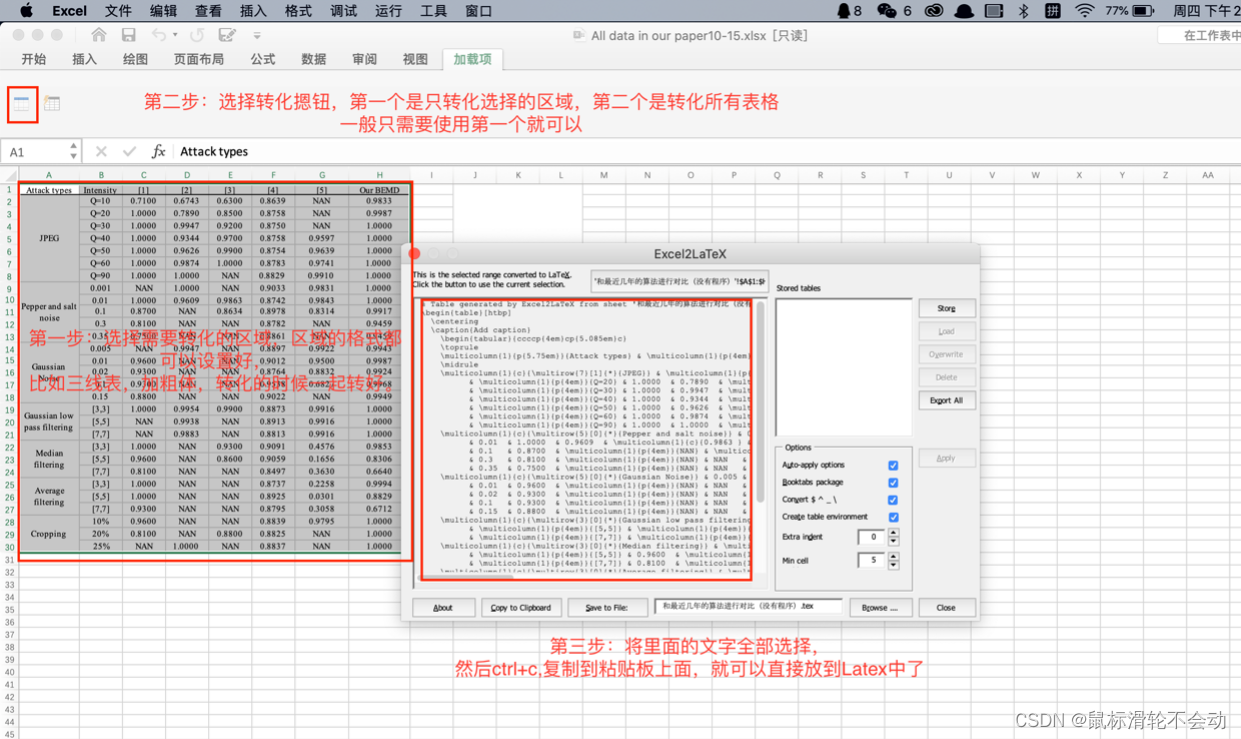
Task: Click the Save to File button
Action: 607,607
